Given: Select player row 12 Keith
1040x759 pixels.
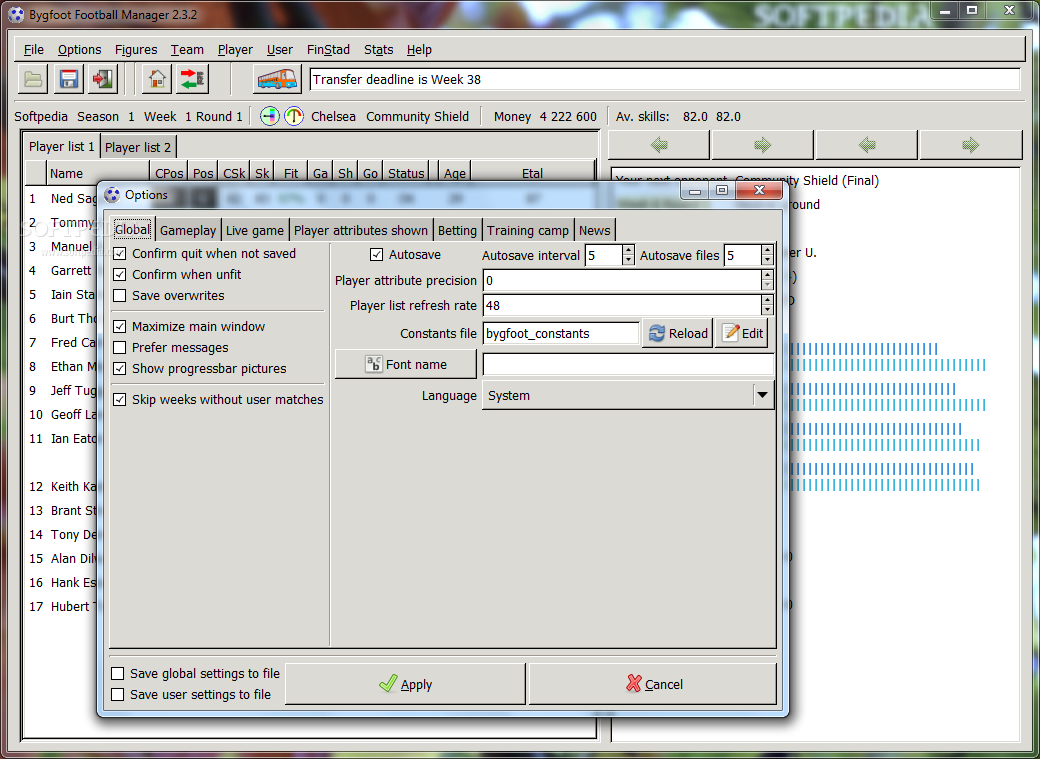Looking at the screenshot, I should coord(64,486).
